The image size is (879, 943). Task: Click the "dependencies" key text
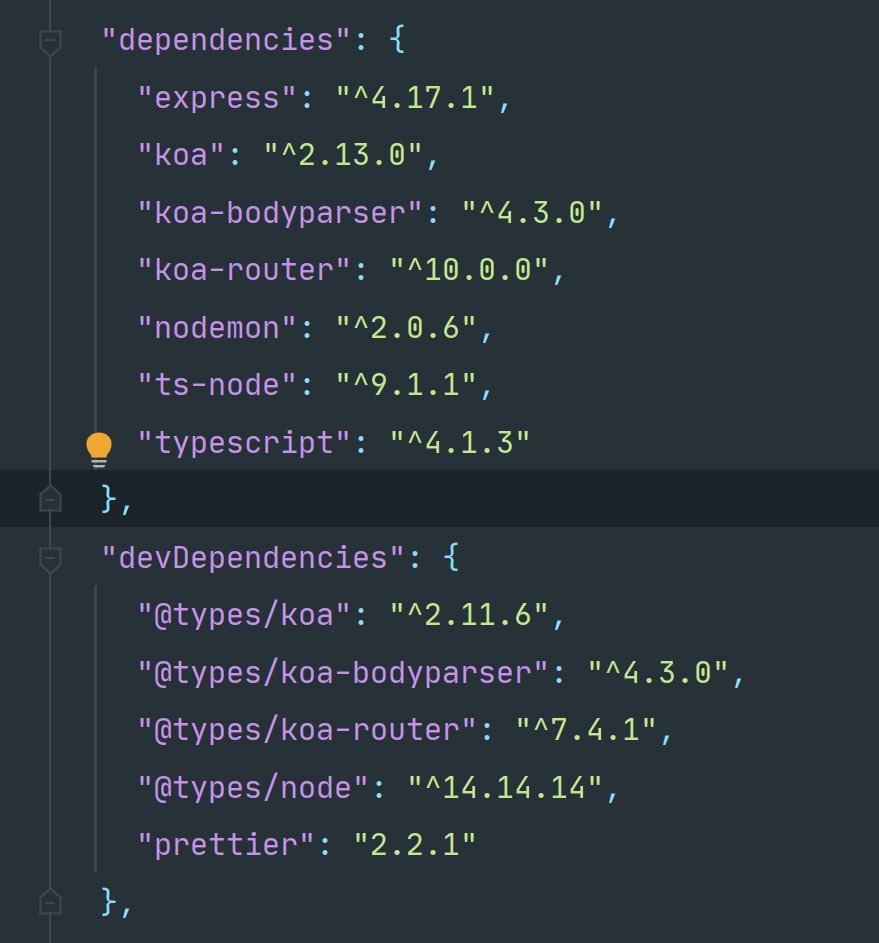pyautogui.click(x=226, y=40)
